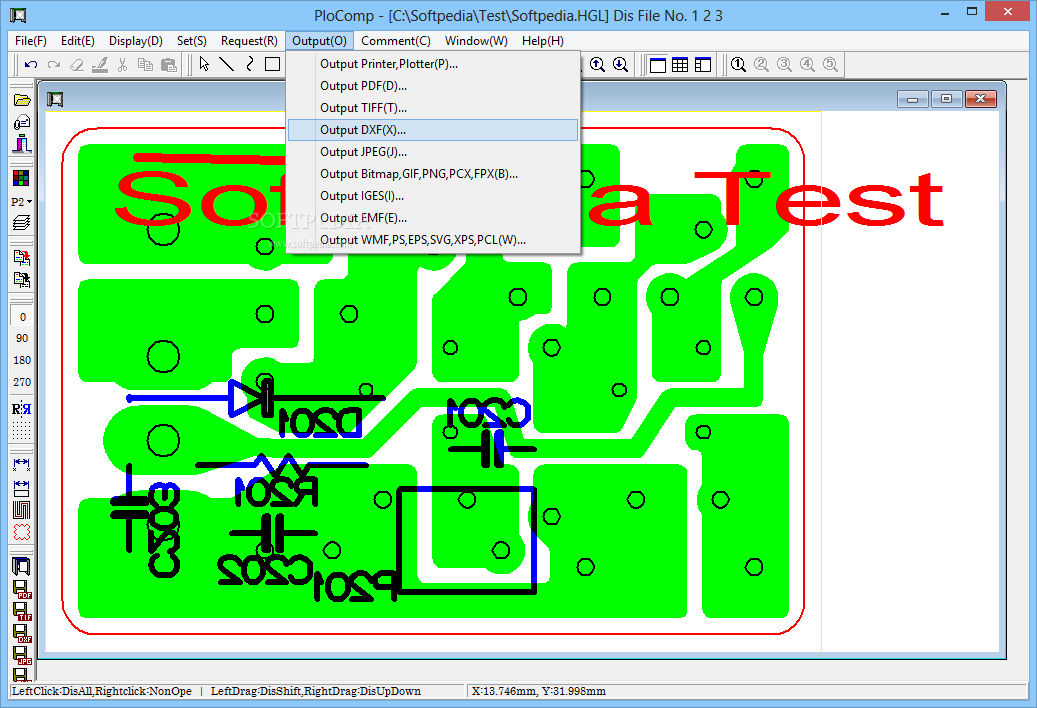Close the inner document window
1037x708 pixels.
981,99
